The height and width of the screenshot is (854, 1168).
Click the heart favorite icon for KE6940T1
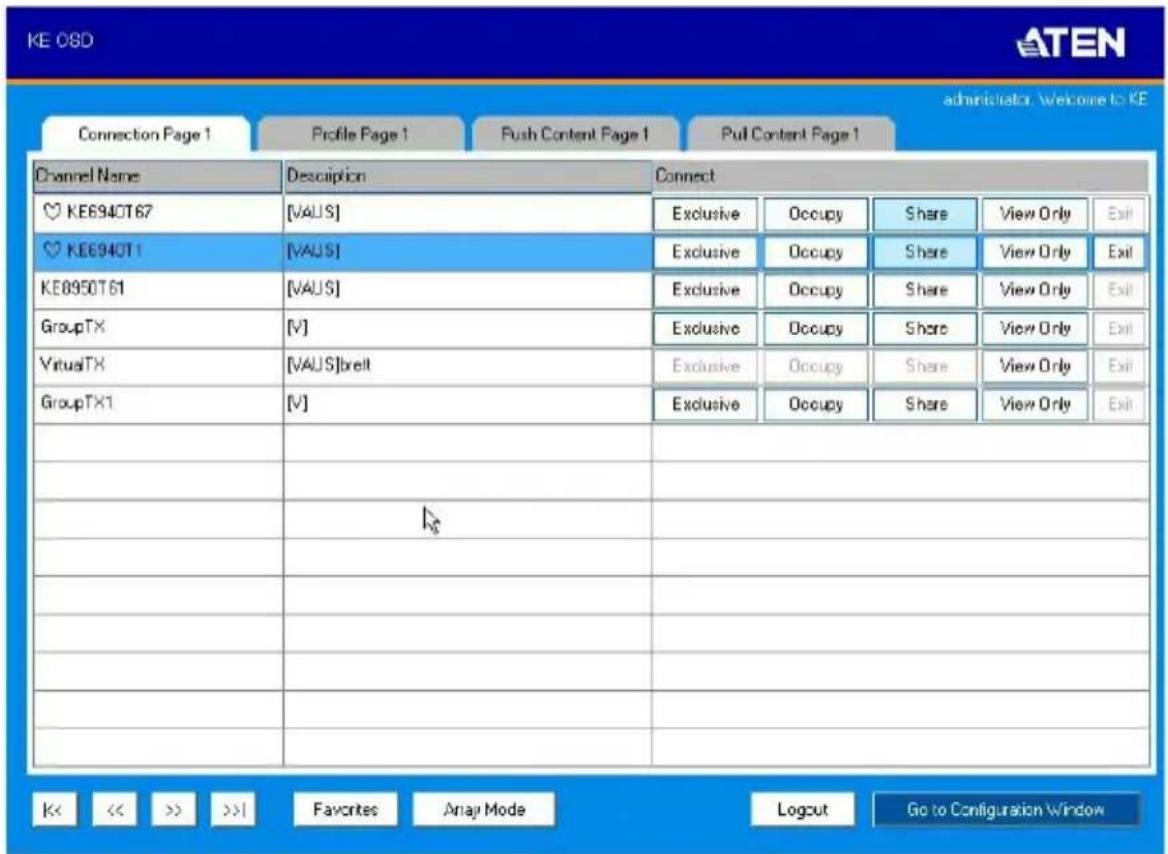(51, 250)
